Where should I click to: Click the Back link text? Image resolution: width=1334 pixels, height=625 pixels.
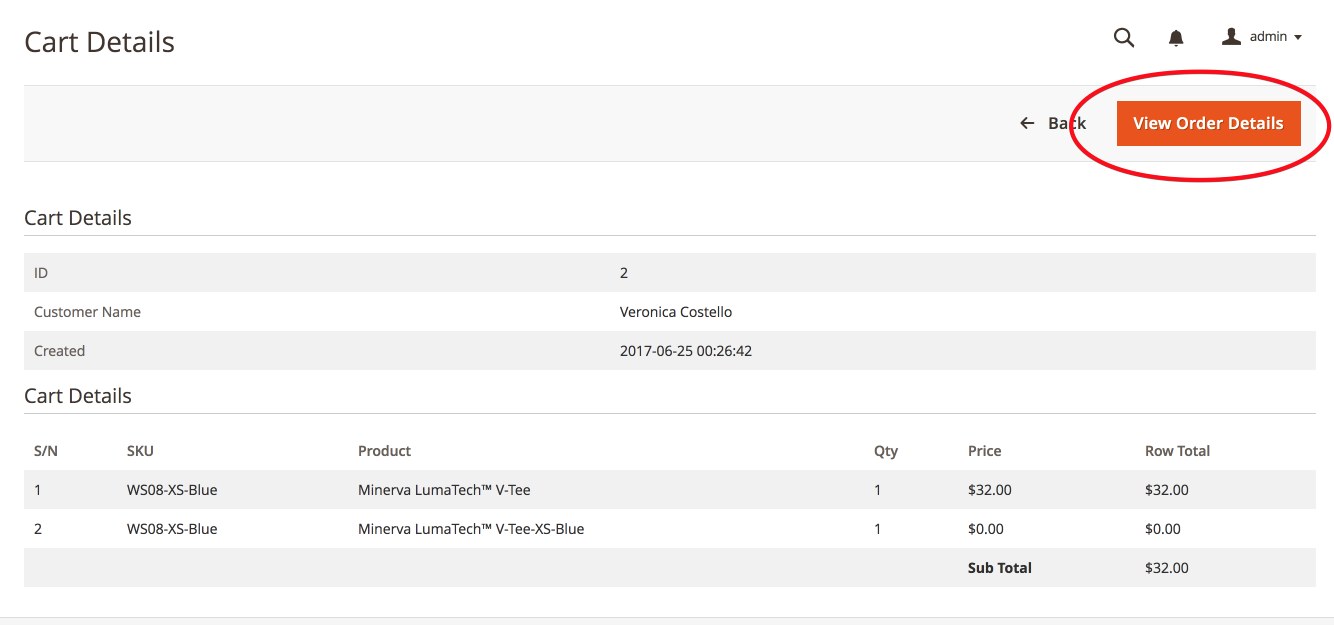[x=1066, y=123]
